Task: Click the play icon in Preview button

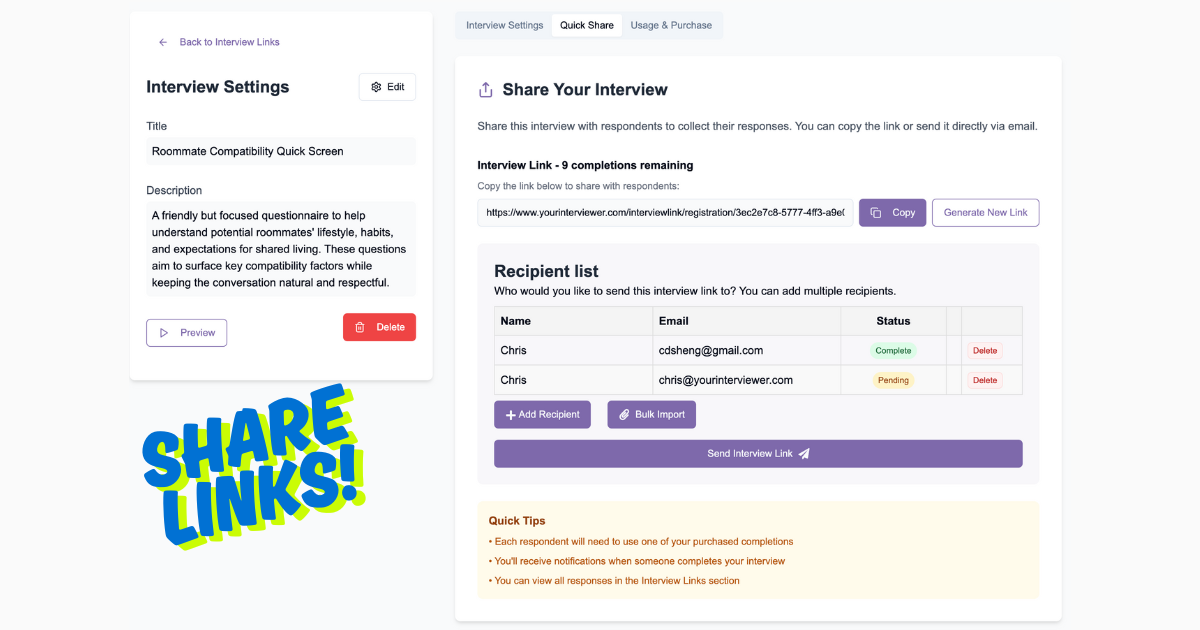Action: pyautogui.click(x=165, y=333)
